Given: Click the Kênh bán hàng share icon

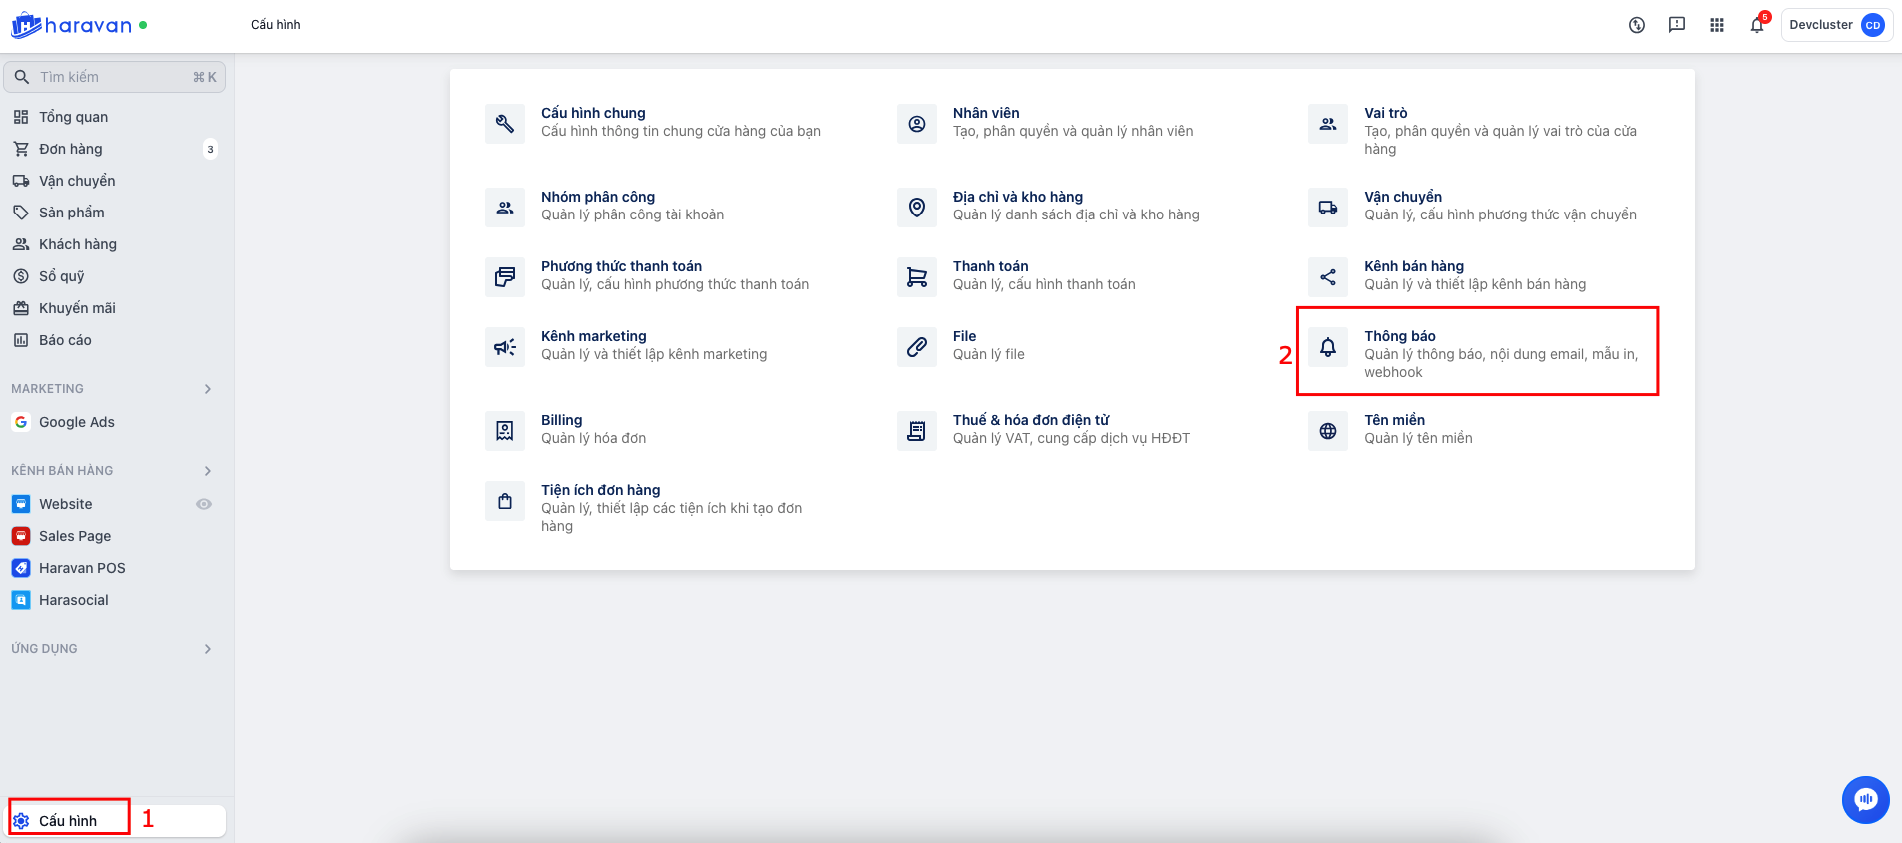Looking at the screenshot, I should (x=1328, y=277).
